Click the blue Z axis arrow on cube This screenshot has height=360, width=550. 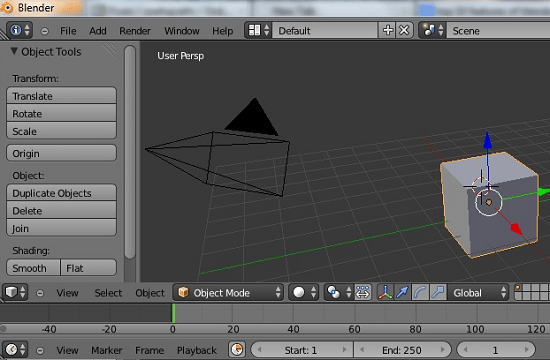pyautogui.click(x=488, y=140)
